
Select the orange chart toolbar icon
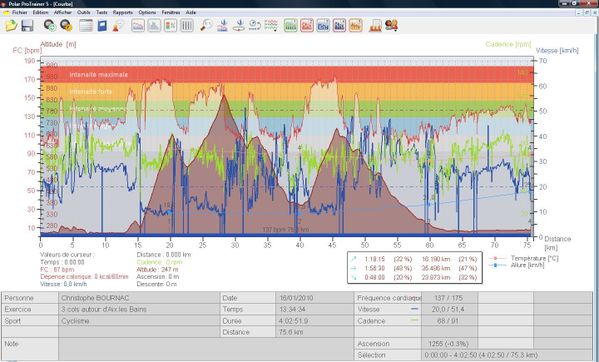[355, 26]
